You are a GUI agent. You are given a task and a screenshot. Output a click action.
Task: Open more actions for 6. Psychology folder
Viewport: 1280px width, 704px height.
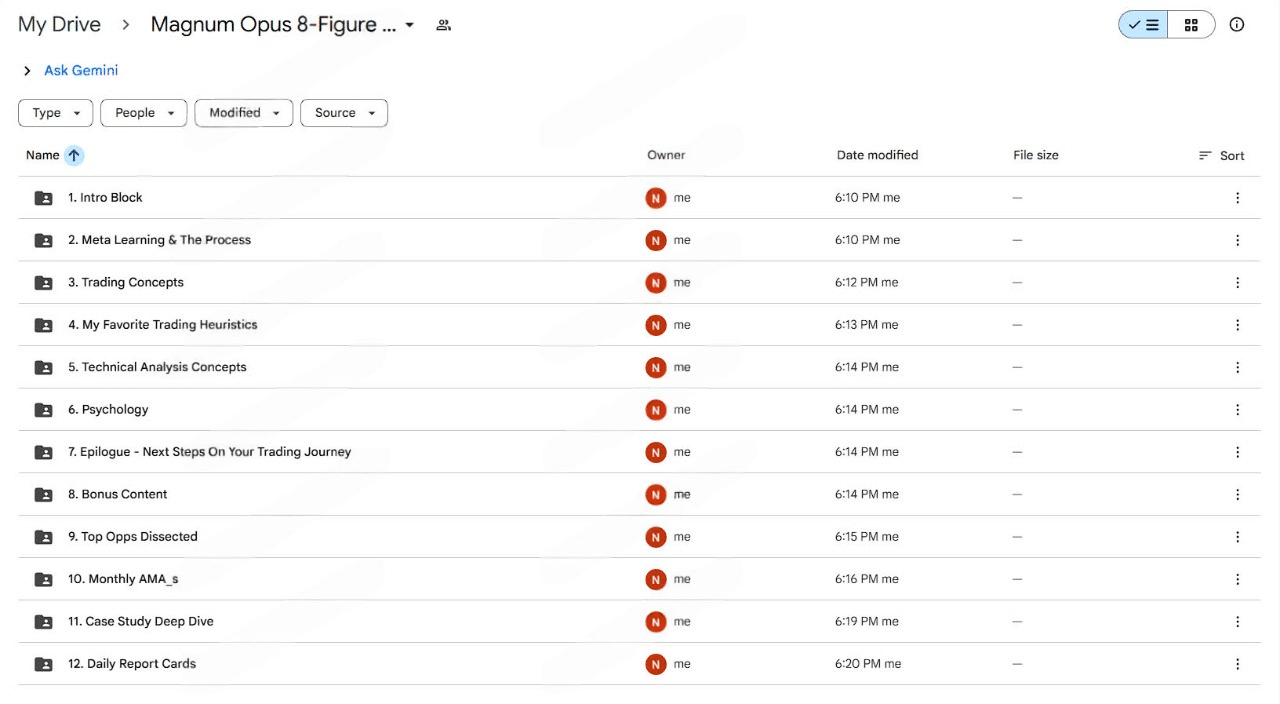click(x=1237, y=410)
